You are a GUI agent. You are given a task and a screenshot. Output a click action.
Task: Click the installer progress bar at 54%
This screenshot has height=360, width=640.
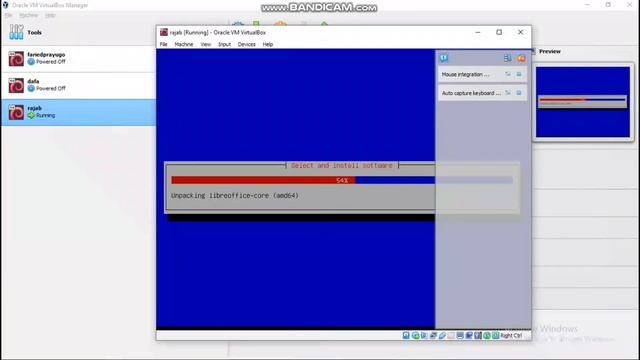coord(342,180)
